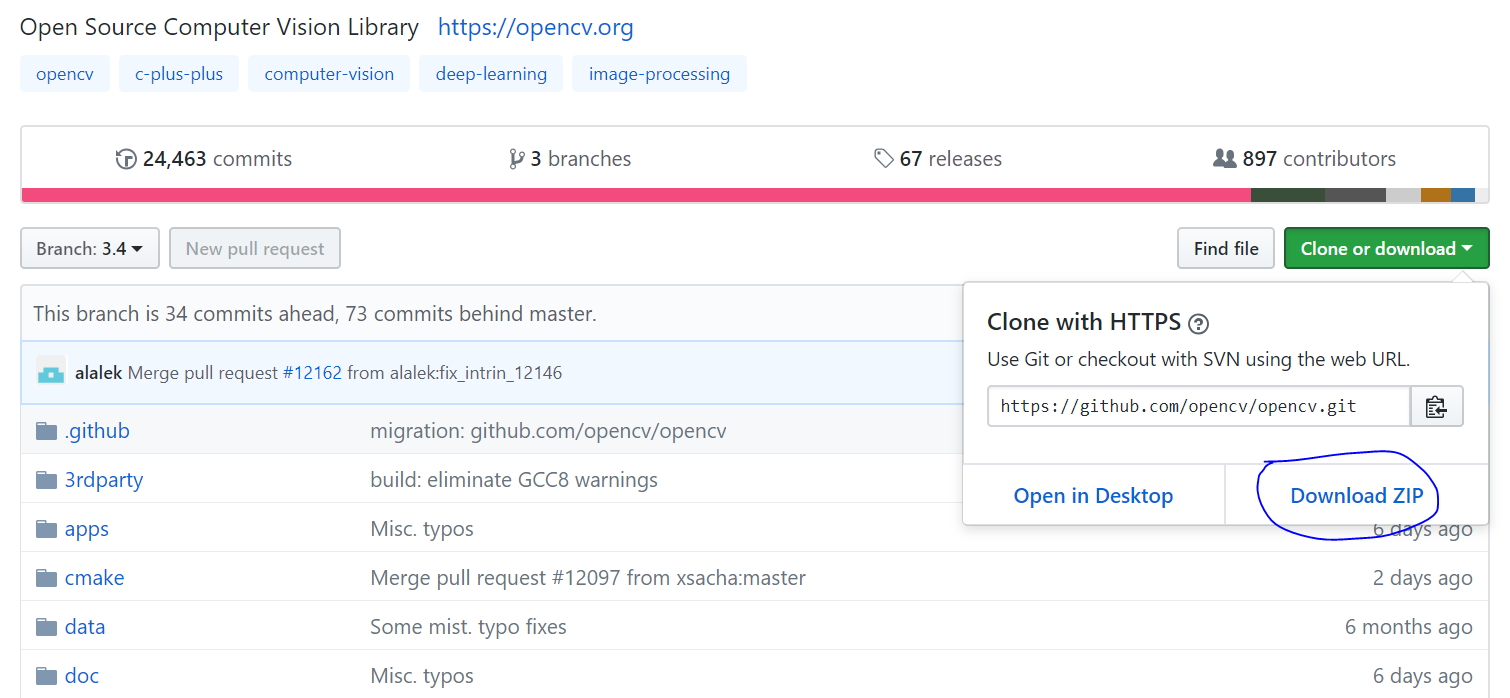Image resolution: width=1510 pixels, height=698 pixels.
Task: Click the dark green language bar segment
Action: pos(1288,195)
